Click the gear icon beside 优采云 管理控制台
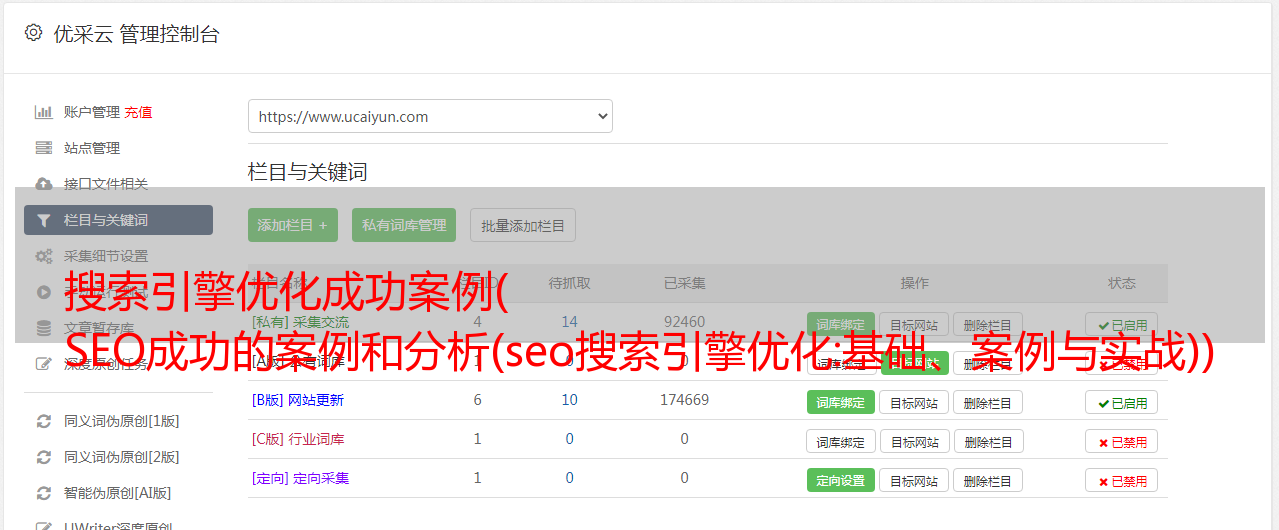 coord(33,33)
